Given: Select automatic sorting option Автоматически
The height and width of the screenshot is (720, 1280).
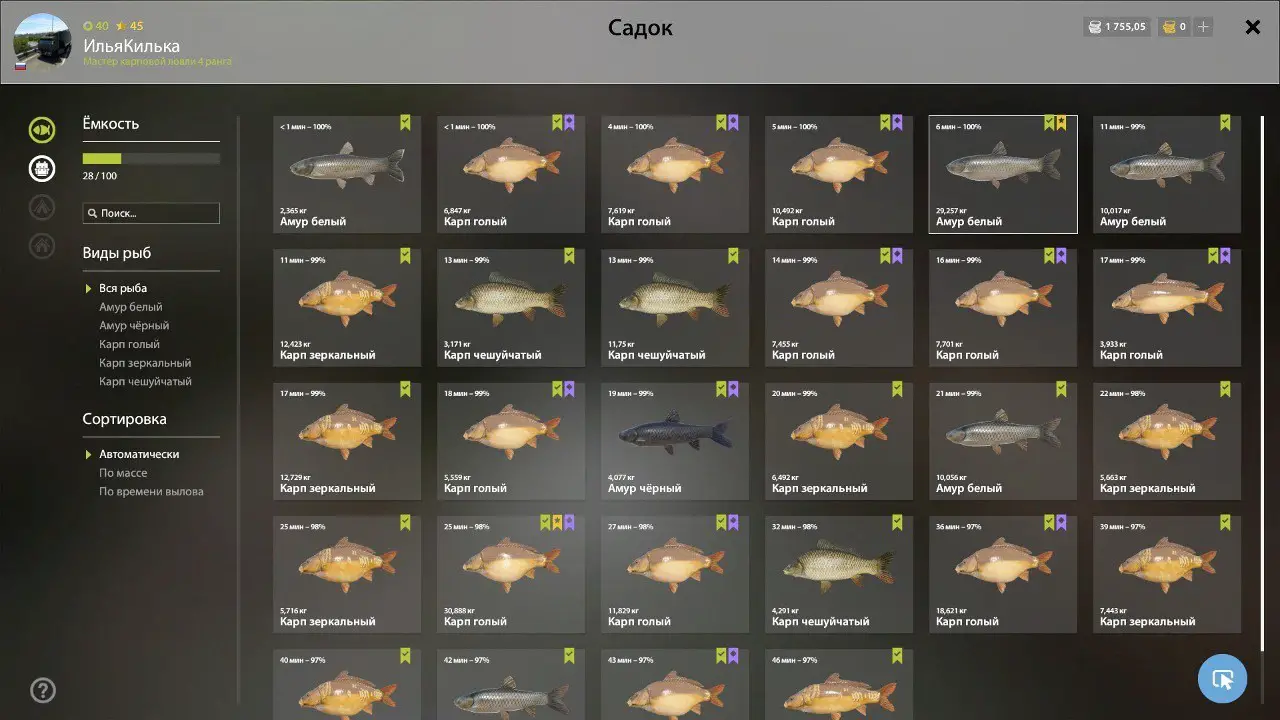Looking at the screenshot, I should (139, 454).
